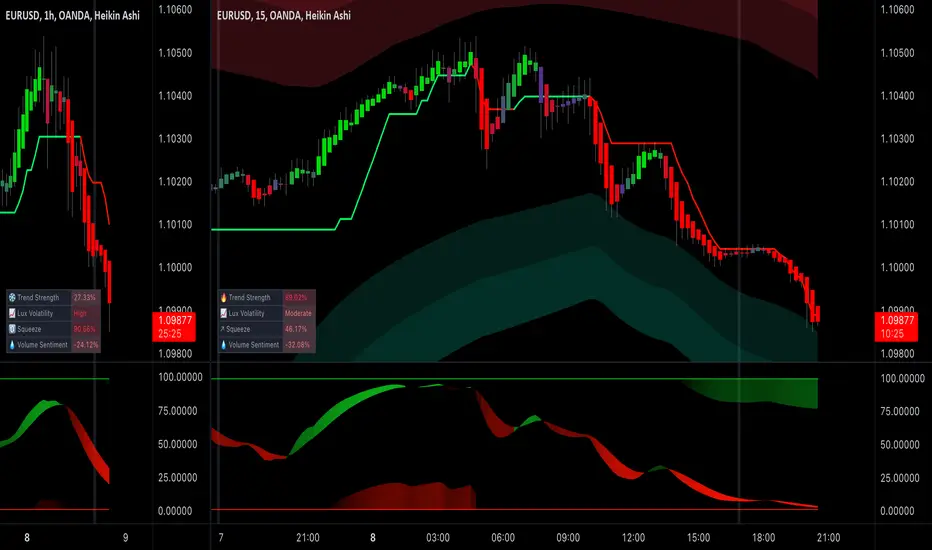
Task: Select the EURUSD, 15, OANDA, Heikin Ashi title
Action: click(284, 15)
